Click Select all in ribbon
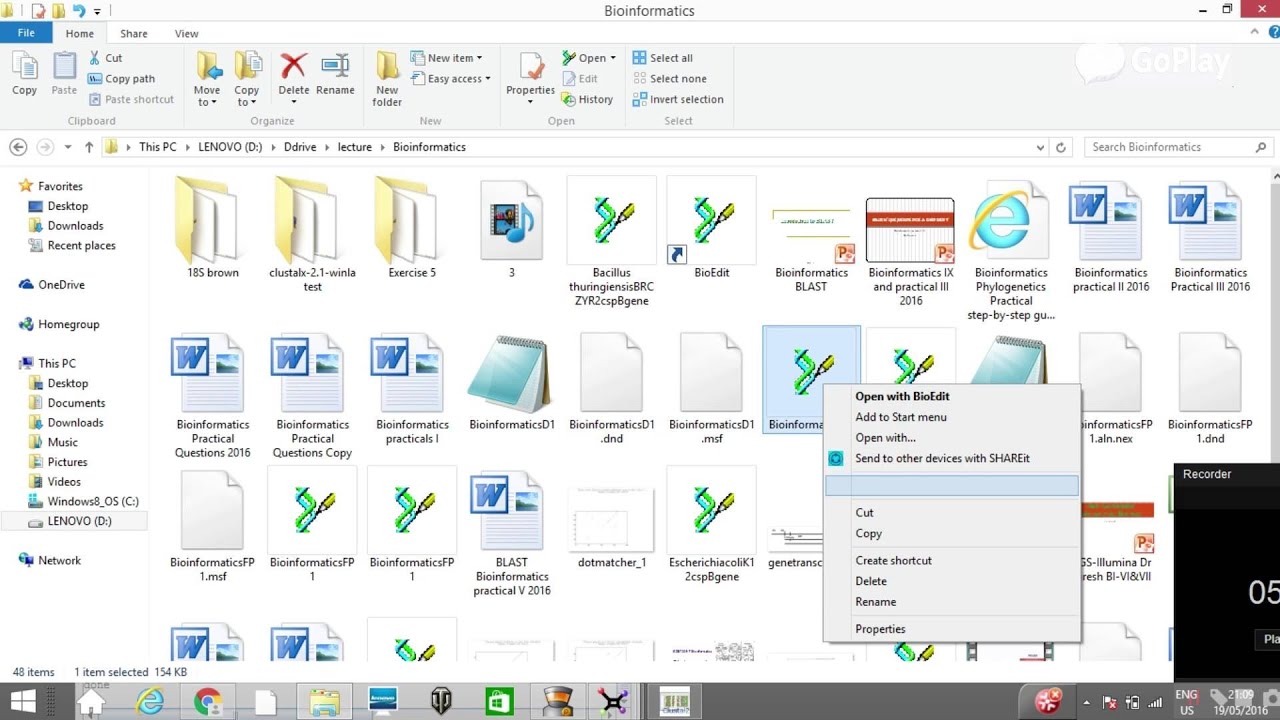The image size is (1280, 720). [x=663, y=58]
